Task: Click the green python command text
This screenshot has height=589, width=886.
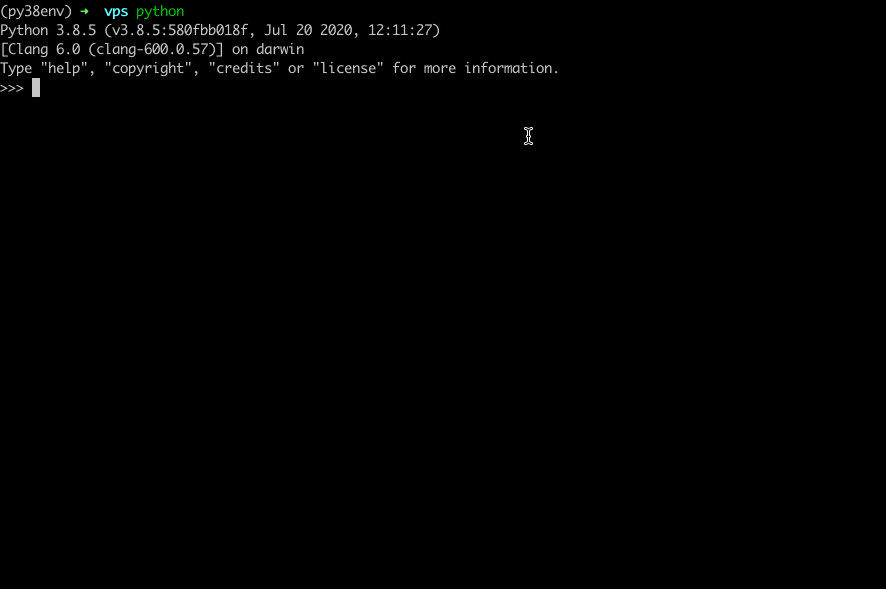Action: pos(160,12)
